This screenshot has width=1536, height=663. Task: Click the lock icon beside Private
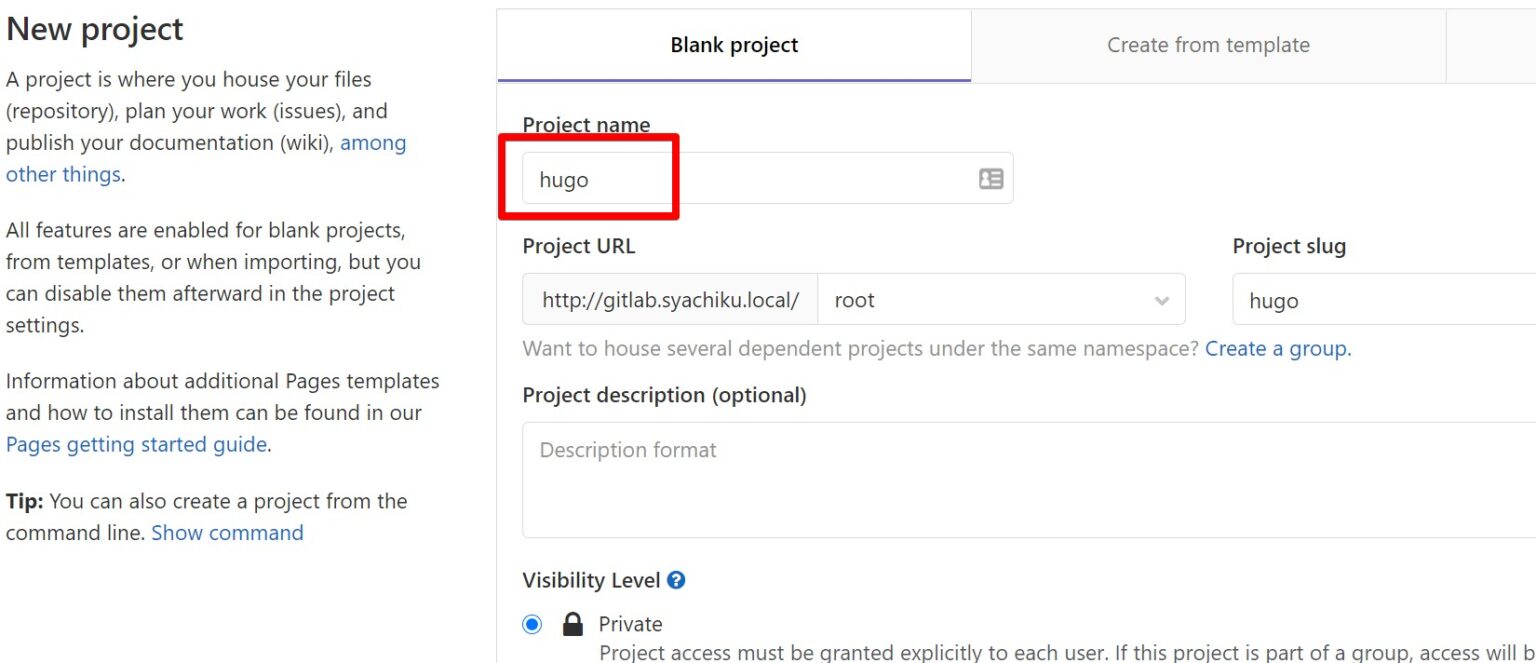click(x=572, y=623)
